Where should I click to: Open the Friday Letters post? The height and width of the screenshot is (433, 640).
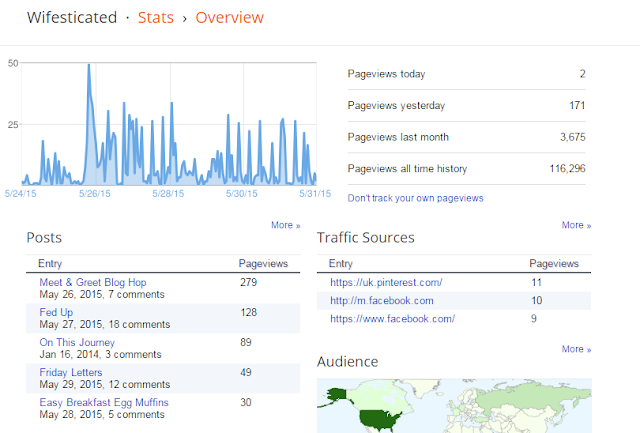[x=71, y=372]
